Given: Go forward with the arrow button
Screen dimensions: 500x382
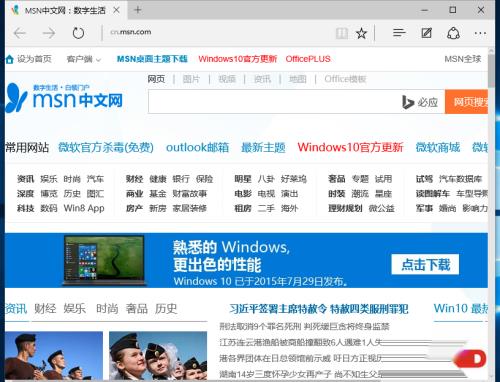Looking at the screenshot, I should point(49,33).
